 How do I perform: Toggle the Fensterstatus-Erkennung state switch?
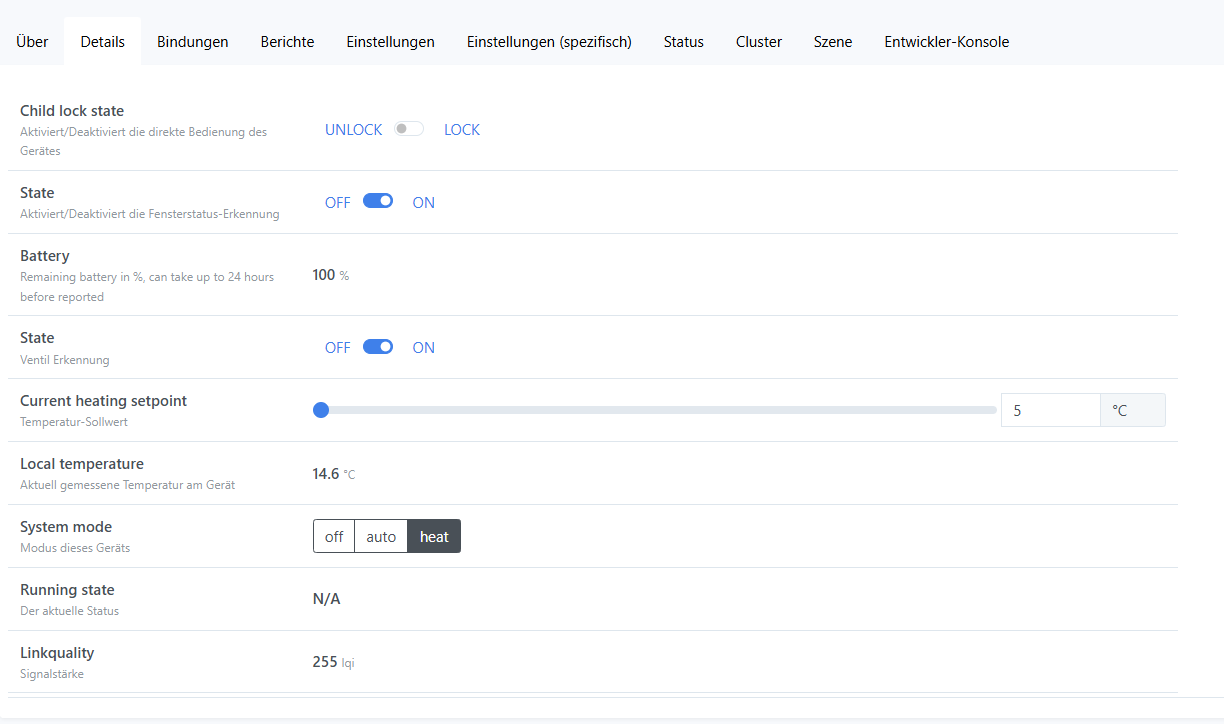point(378,201)
